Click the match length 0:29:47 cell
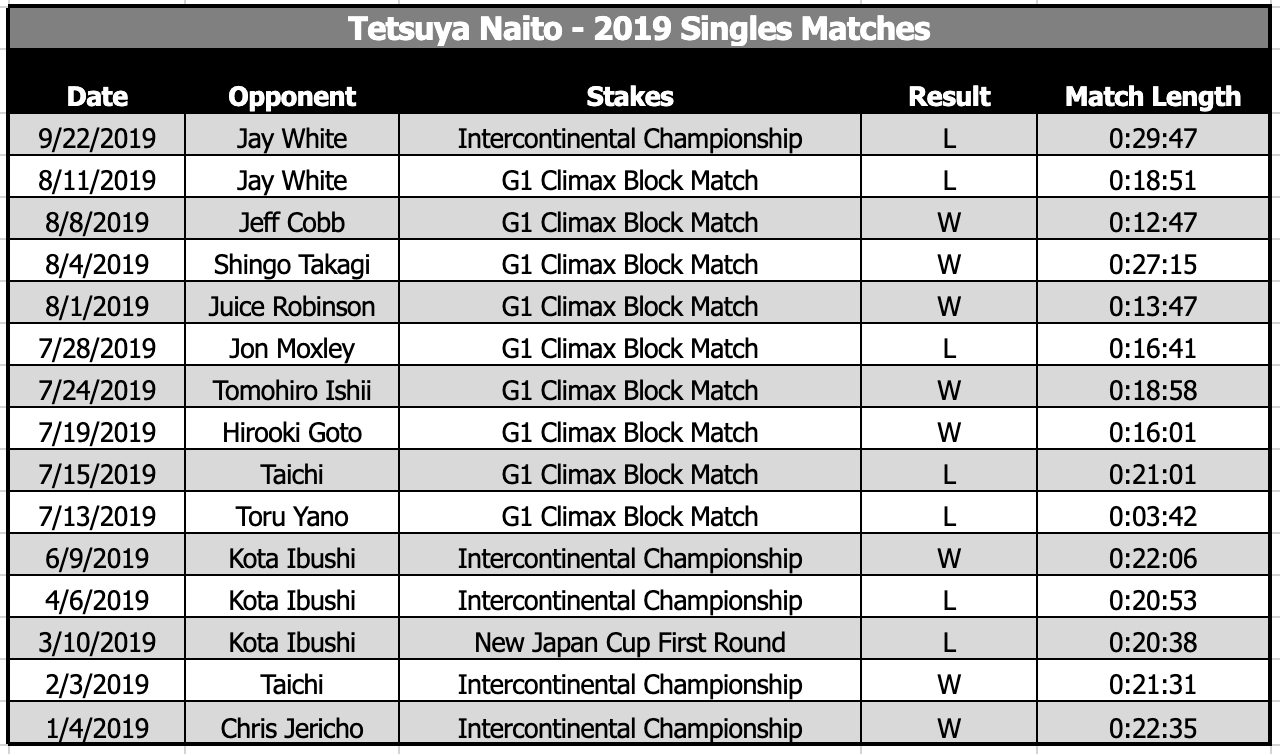1280x754 pixels. (1153, 138)
